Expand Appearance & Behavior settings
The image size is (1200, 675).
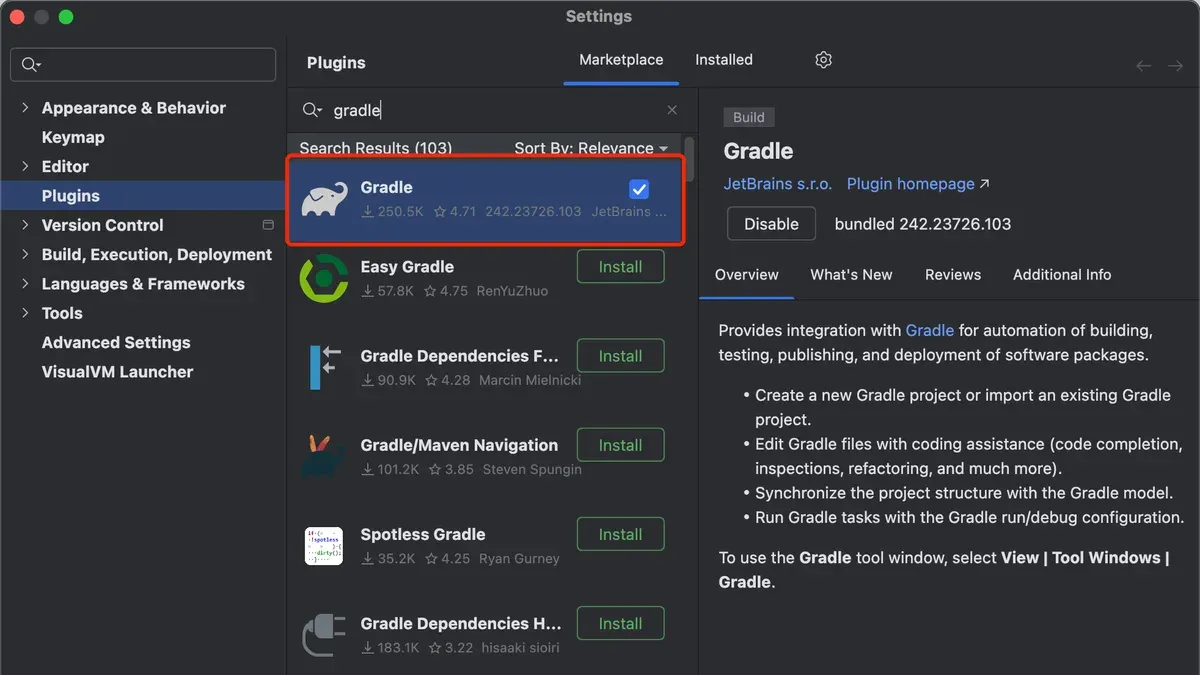click(25, 108)
